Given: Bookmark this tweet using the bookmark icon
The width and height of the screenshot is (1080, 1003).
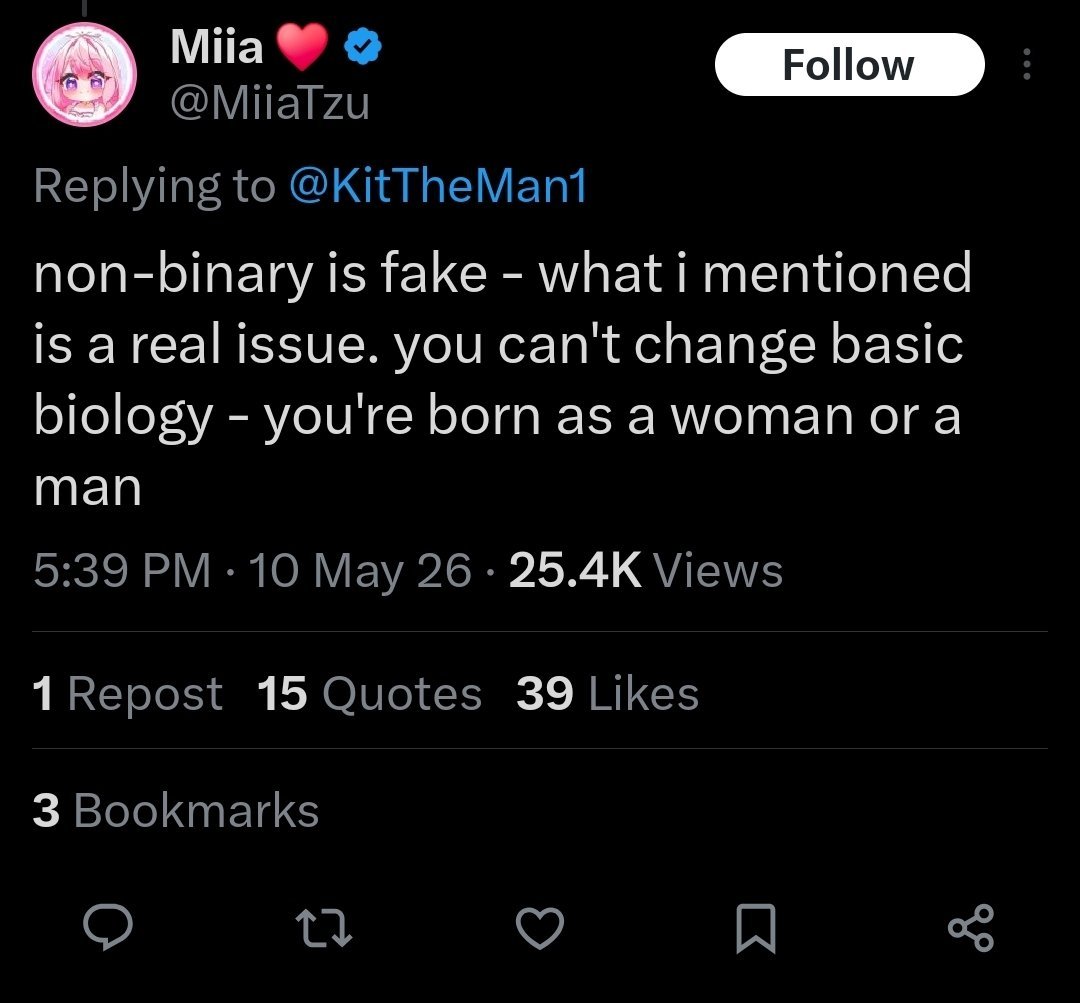Looking at the screenshot, I should pos(756,929).
